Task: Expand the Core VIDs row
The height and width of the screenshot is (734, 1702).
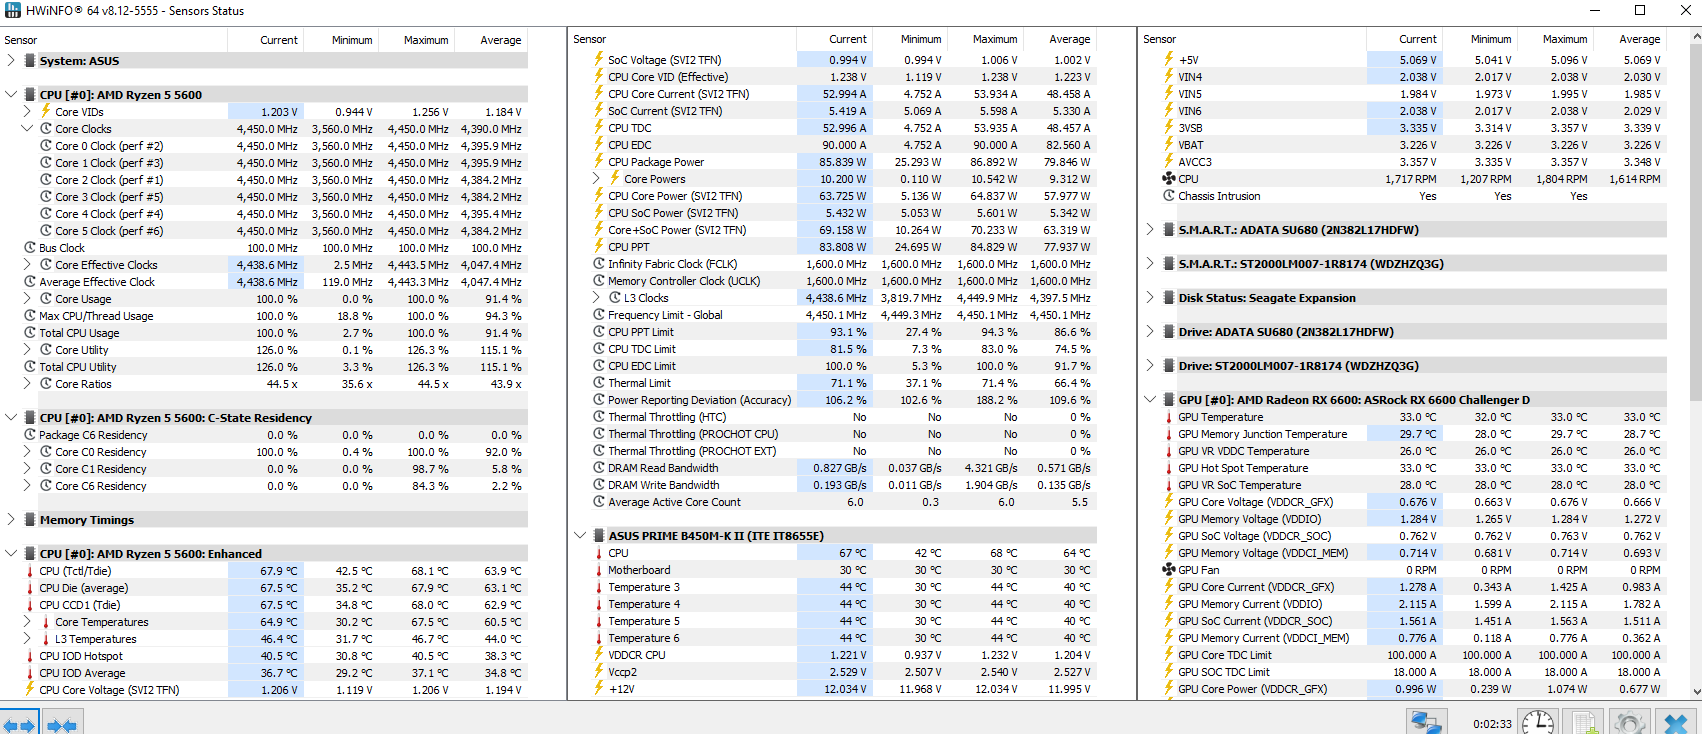Action: pos(27,112)
